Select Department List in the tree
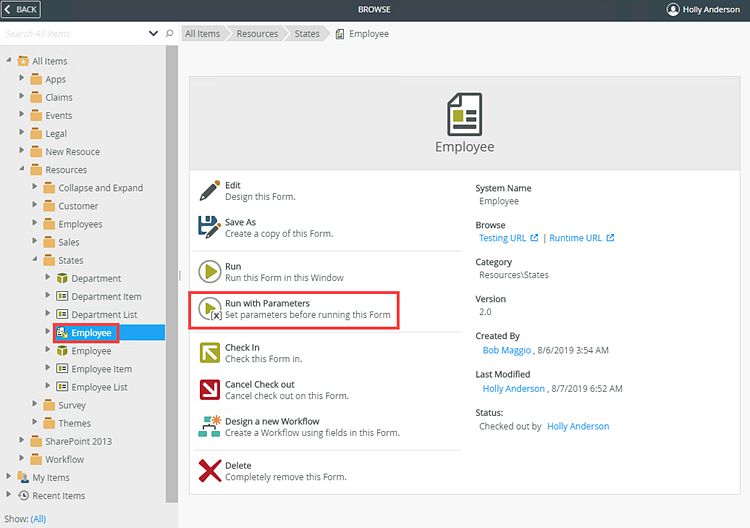The width and height of the screenshot is (750, 528). (104, 315)
